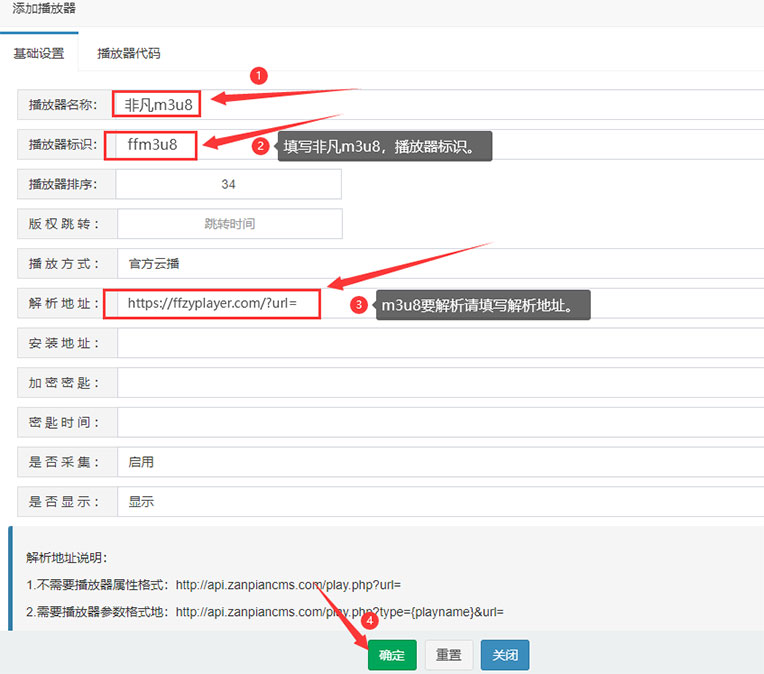Focus the empty 密匙时间 input field

(x=438, y=423)
